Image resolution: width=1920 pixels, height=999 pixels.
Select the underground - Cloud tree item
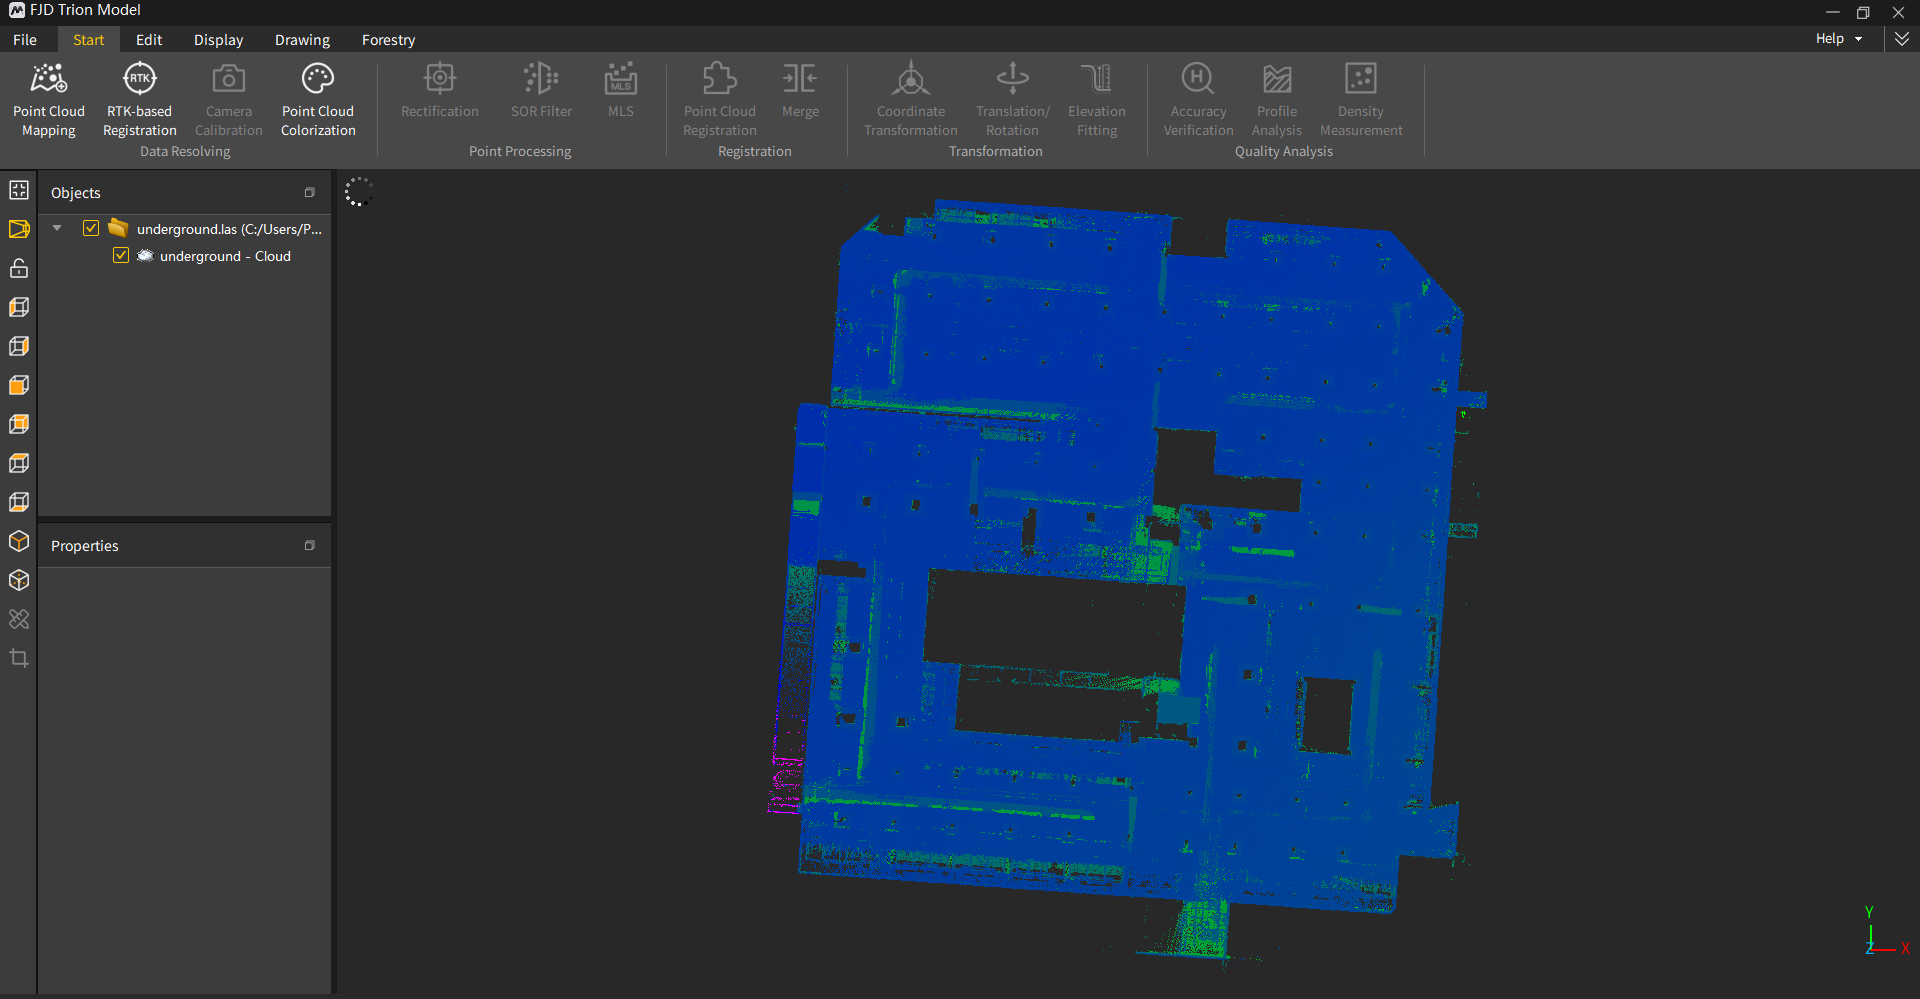tap(225, 256)
